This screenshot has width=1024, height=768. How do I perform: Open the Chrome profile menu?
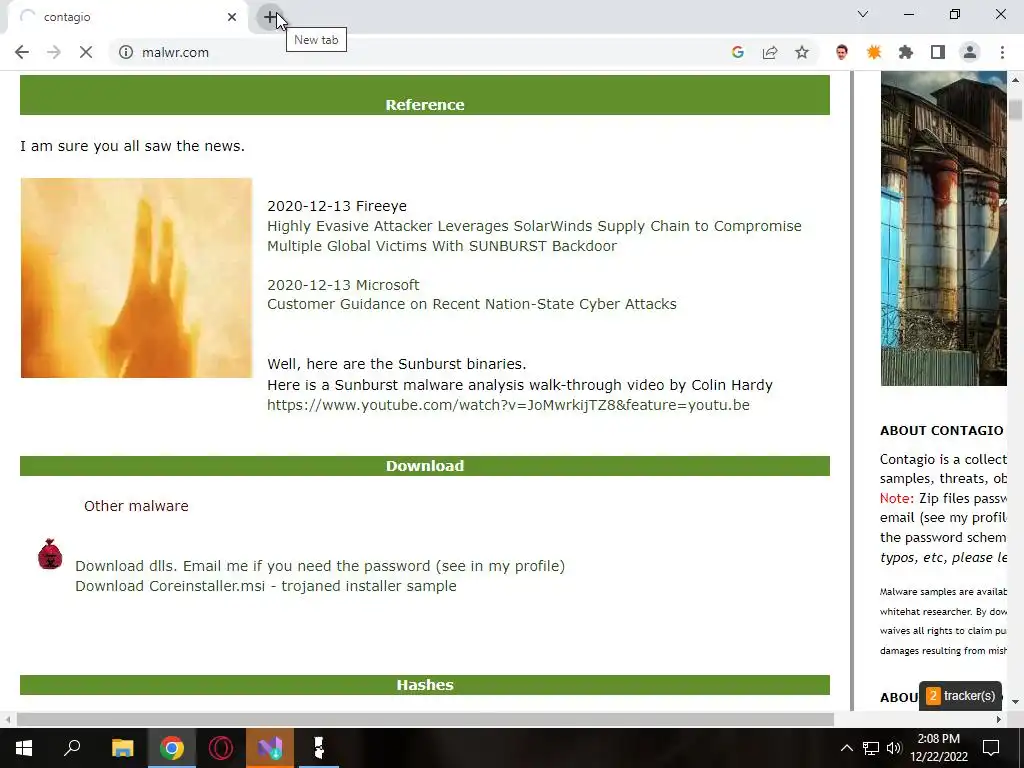970,52
